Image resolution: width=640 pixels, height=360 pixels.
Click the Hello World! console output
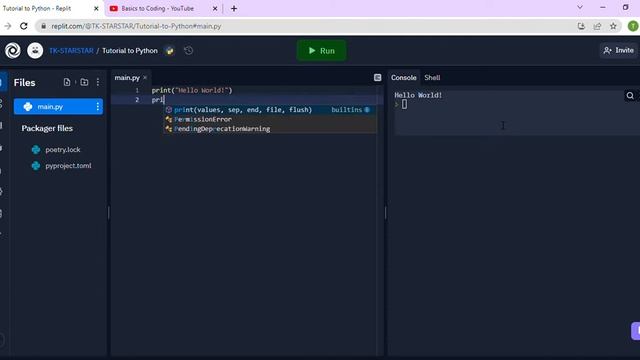click(418, 95)
